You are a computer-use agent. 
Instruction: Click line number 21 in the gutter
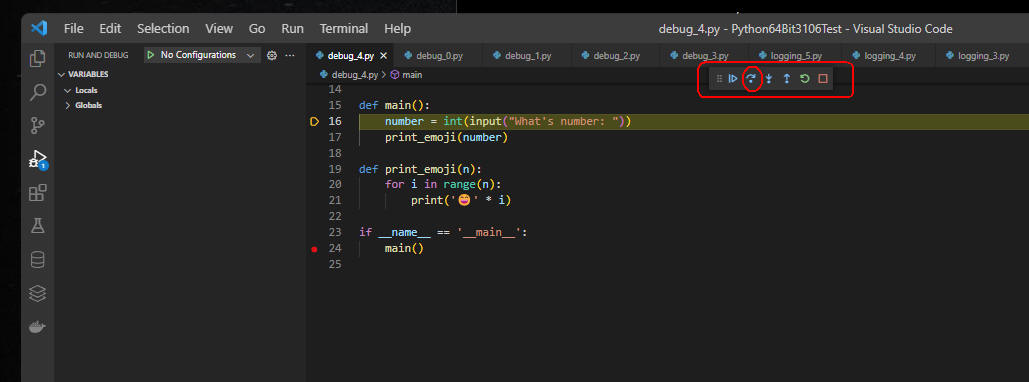(335, 201)
